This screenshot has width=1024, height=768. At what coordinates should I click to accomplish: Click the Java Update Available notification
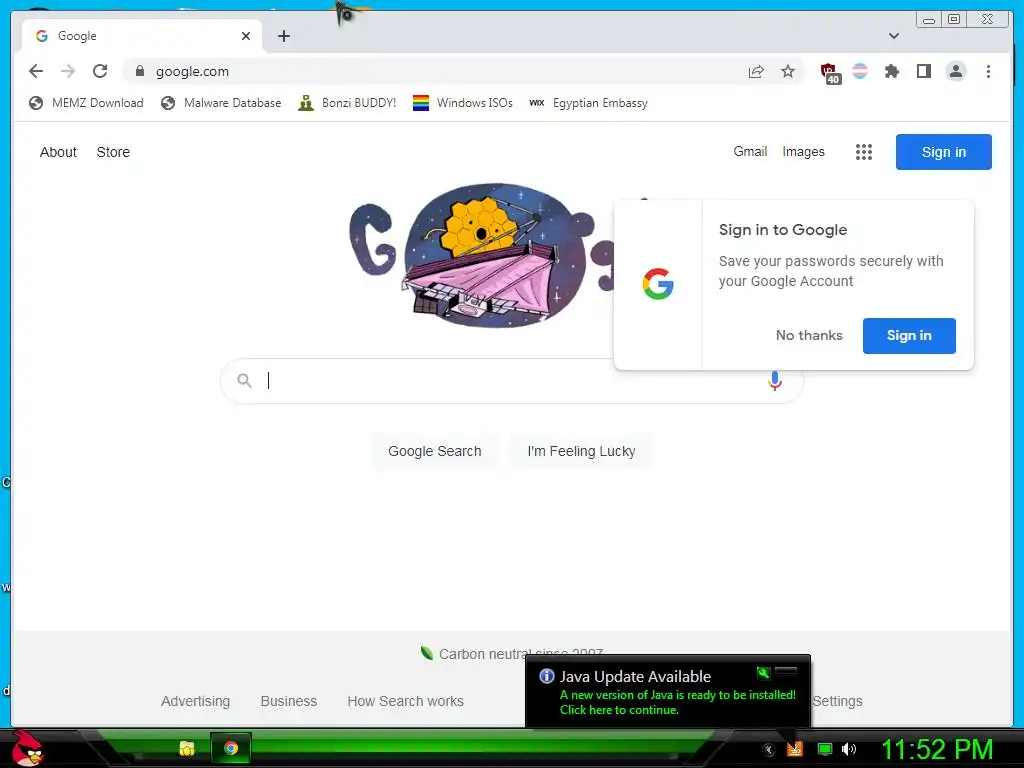pyautogui.click(x=667, y=691)
